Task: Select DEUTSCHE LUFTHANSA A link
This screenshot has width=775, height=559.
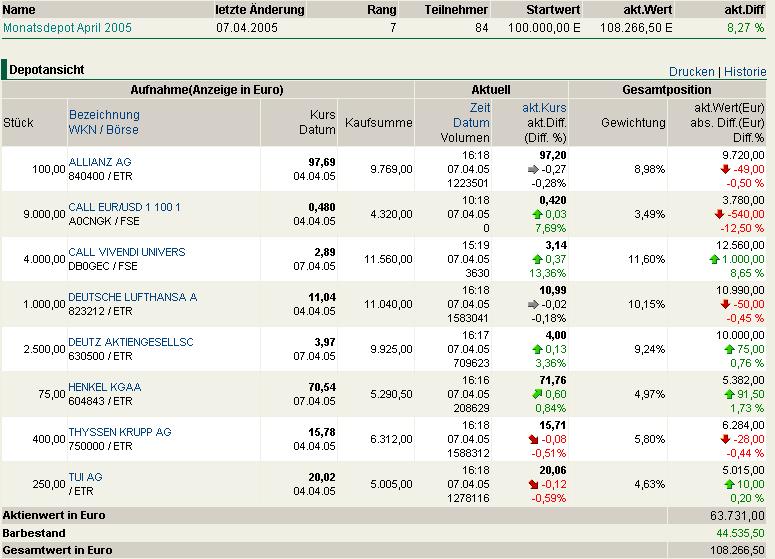Action: [x=133, y=297]
